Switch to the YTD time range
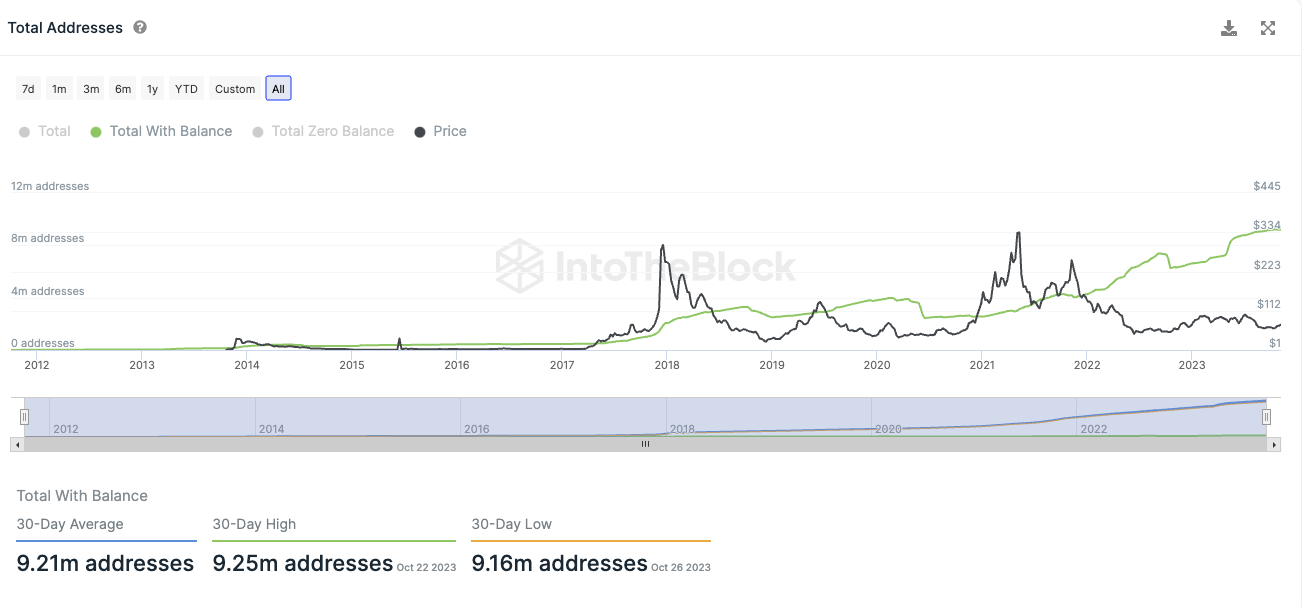This screenshot has width=1302, height=608. point(186,89)
